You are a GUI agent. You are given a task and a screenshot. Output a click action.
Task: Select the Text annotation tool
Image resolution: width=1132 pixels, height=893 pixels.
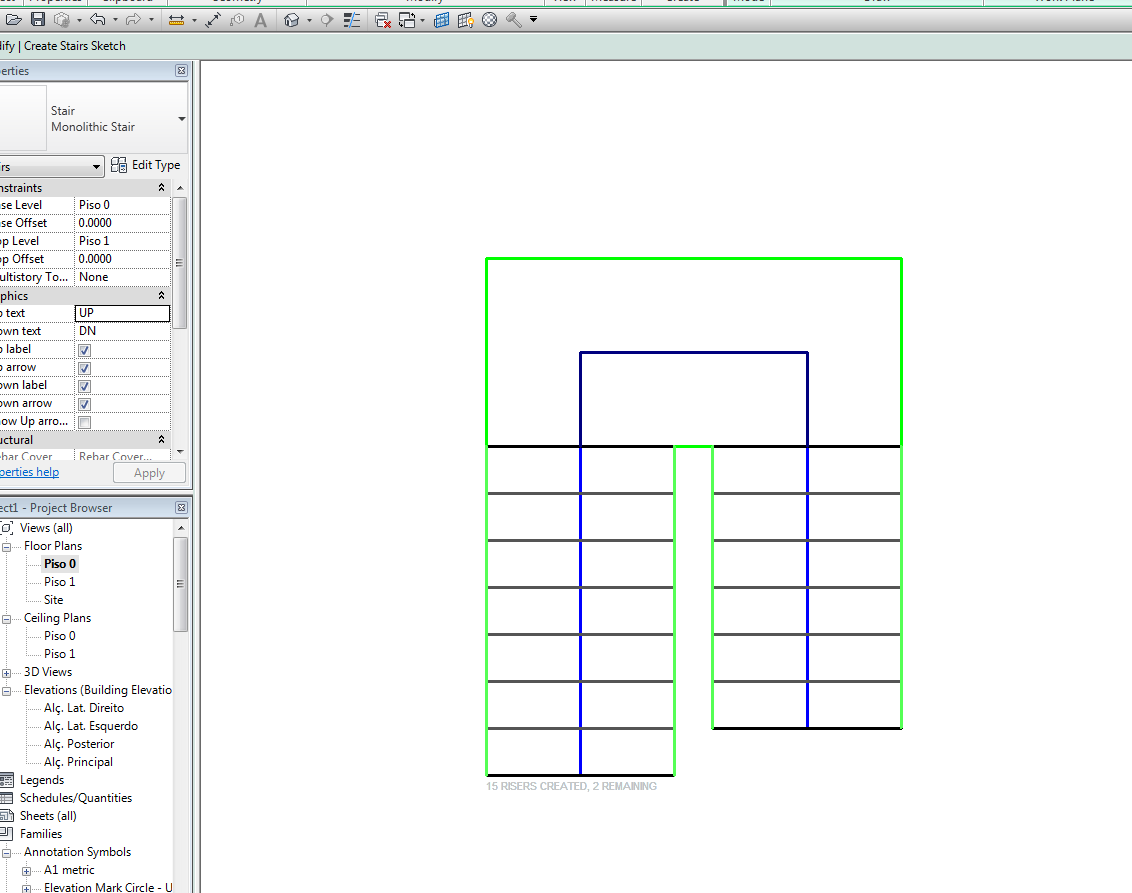(261, 20)
